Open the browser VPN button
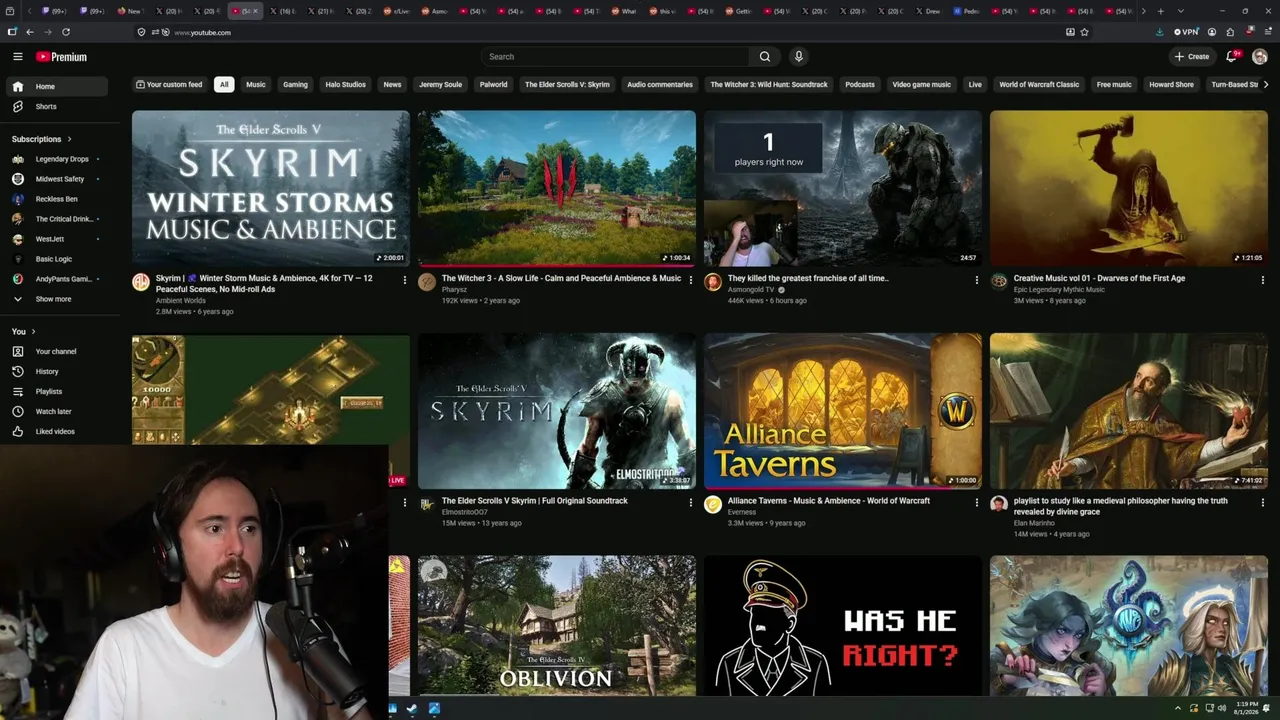 1186,32
